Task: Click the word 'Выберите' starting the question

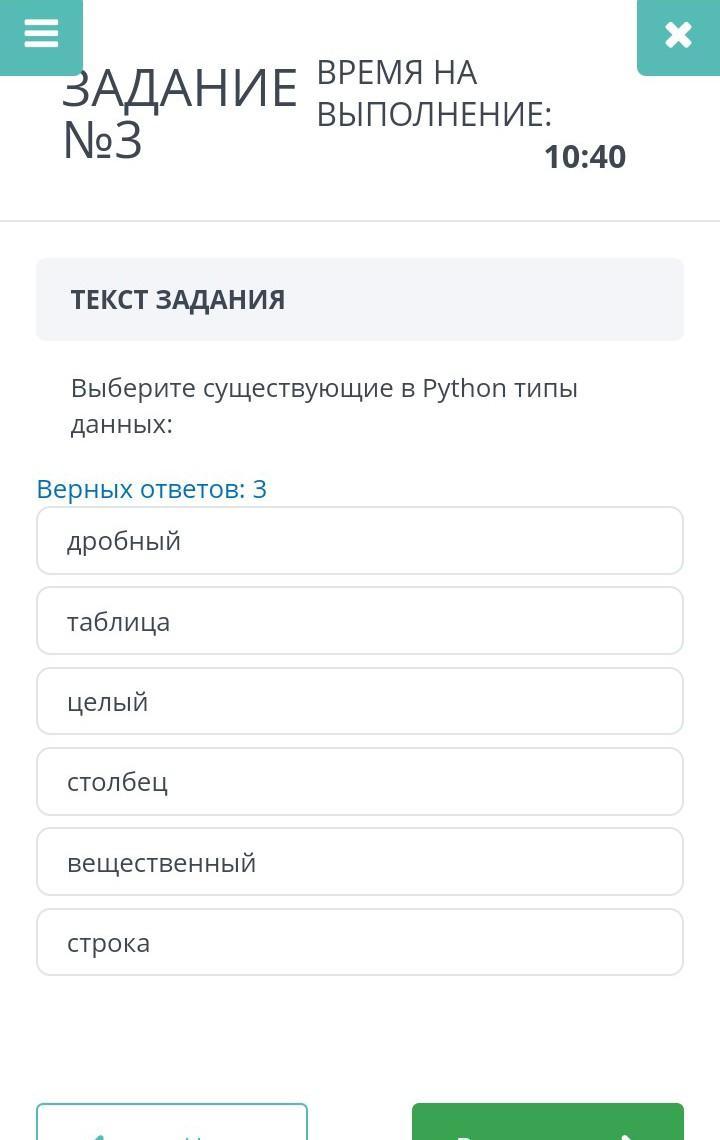Action: click(x=133, y=388)
